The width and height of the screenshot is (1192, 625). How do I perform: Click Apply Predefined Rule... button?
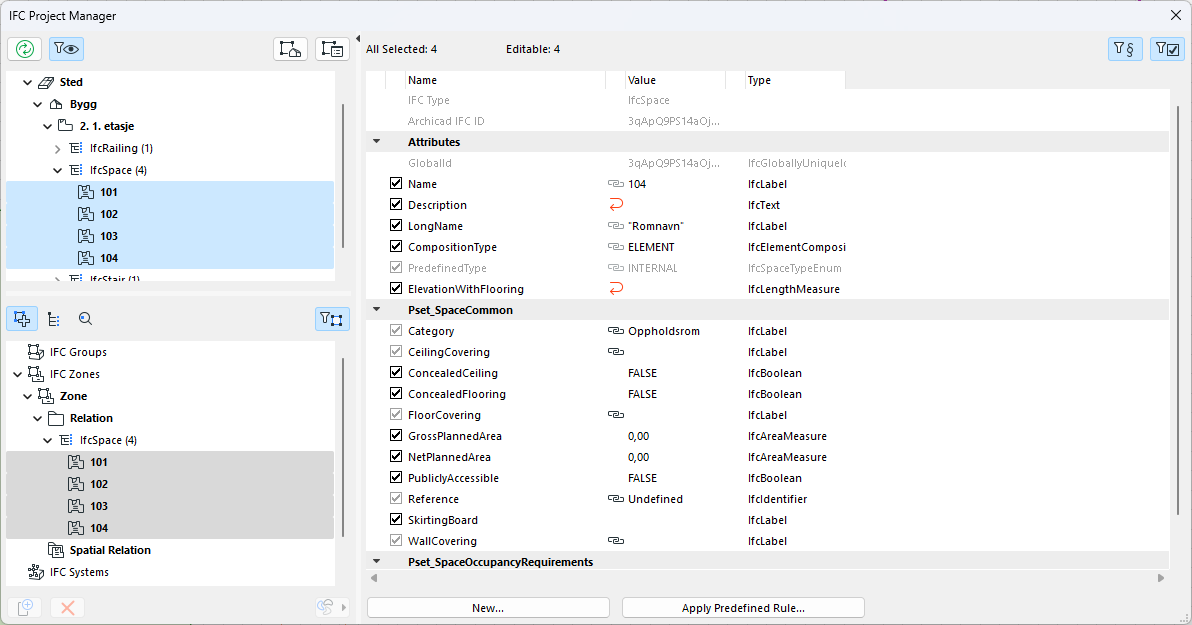coord(742,608)
